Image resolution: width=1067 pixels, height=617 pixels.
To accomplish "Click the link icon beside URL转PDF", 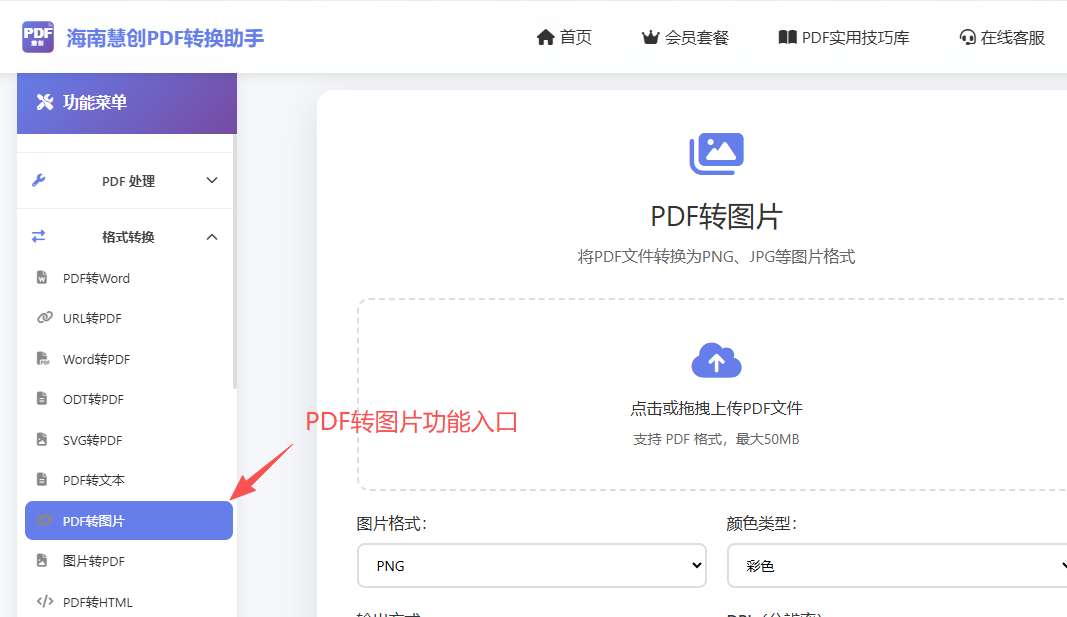I will pyautogui.click(x=45, y=318).
